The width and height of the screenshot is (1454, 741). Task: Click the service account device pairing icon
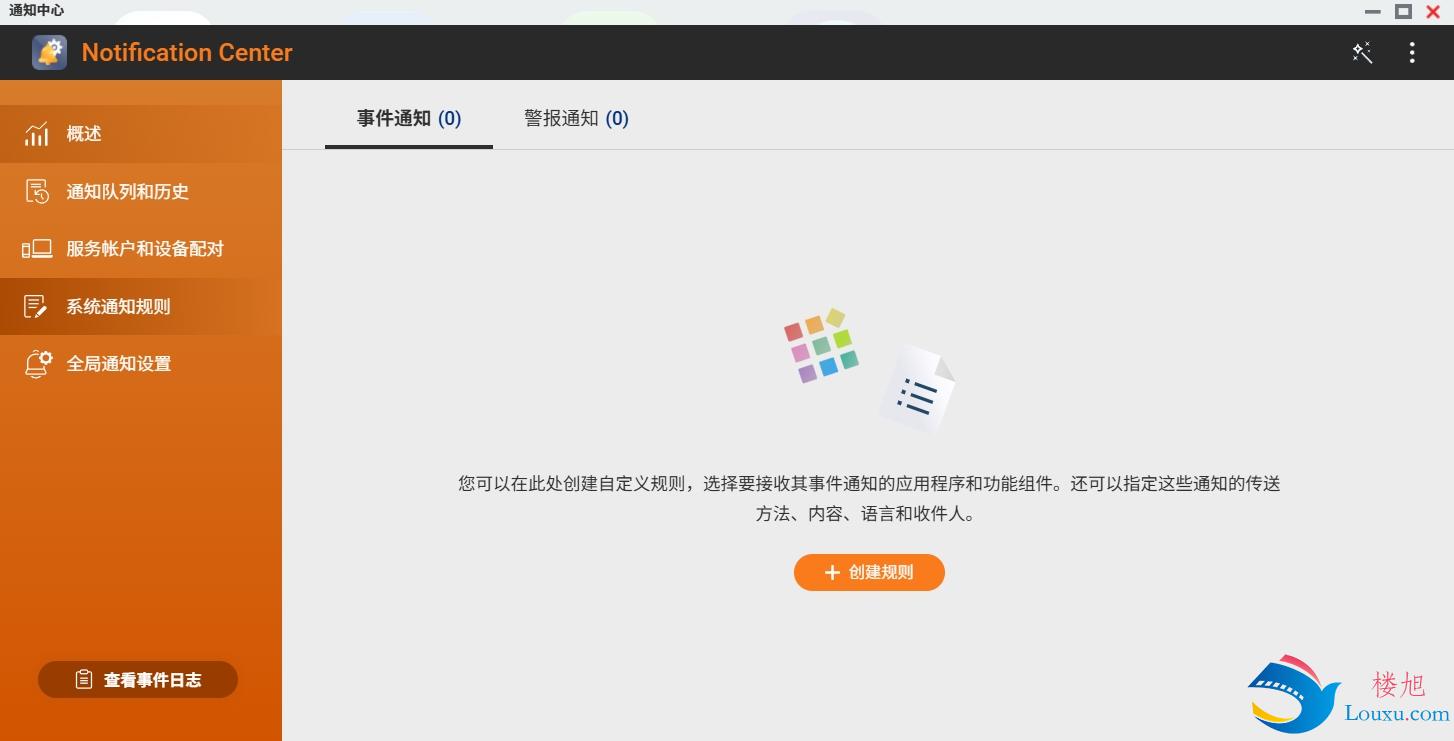tap(37, 249)
